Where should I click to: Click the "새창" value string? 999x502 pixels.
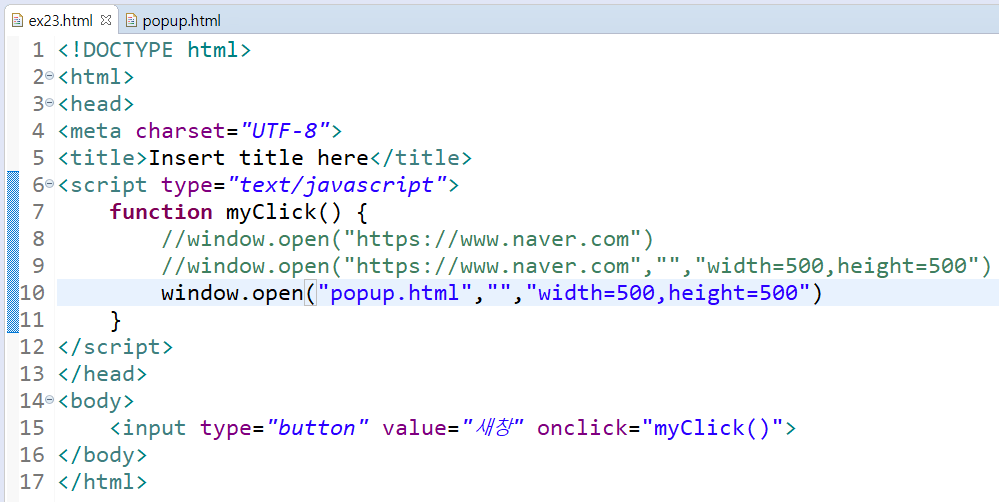pyautogui.click(x=492, y=427)
